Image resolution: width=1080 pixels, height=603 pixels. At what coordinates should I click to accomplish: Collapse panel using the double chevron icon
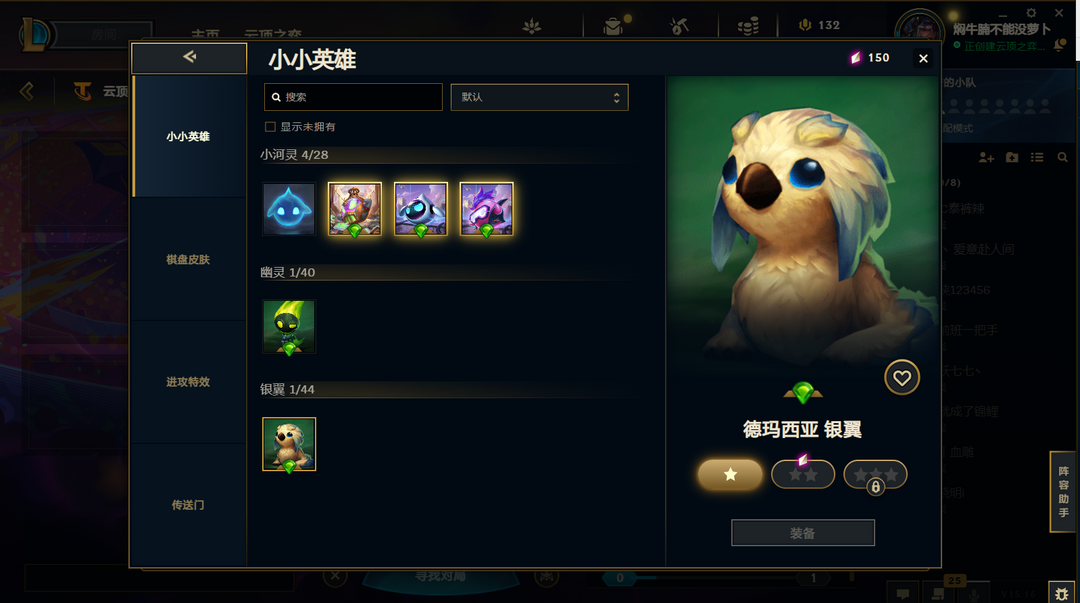coord(27,91)
